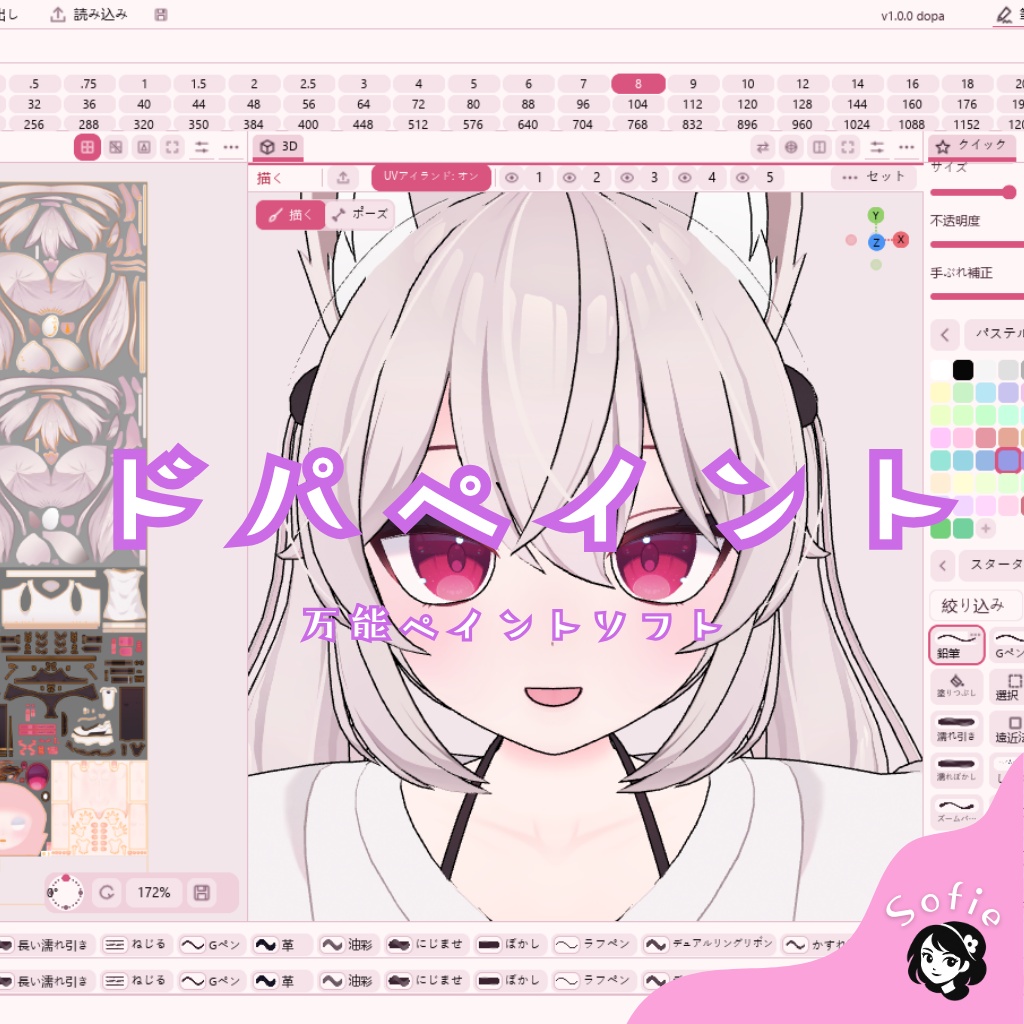Select layer number 5

770,178
